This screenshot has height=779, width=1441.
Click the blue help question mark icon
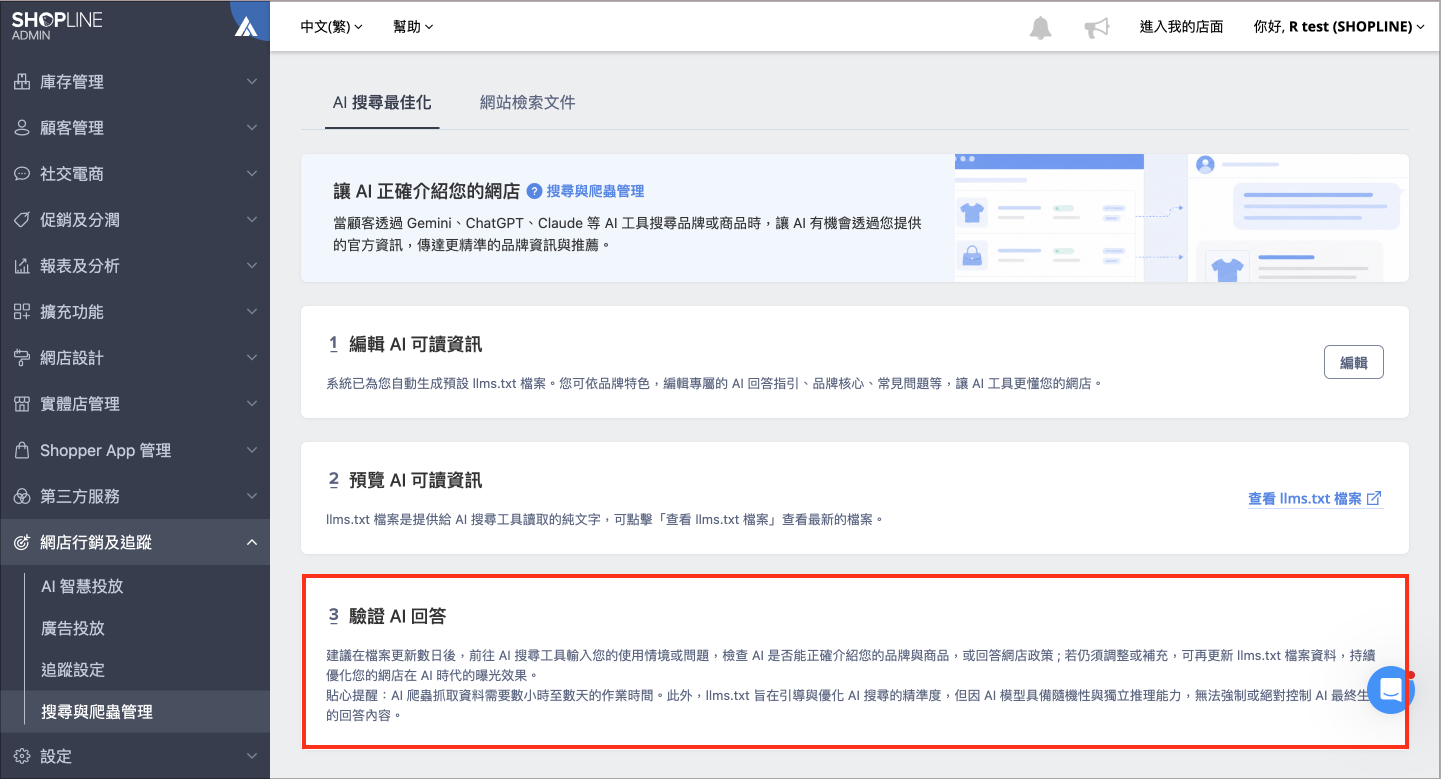(x=534, y=191)
